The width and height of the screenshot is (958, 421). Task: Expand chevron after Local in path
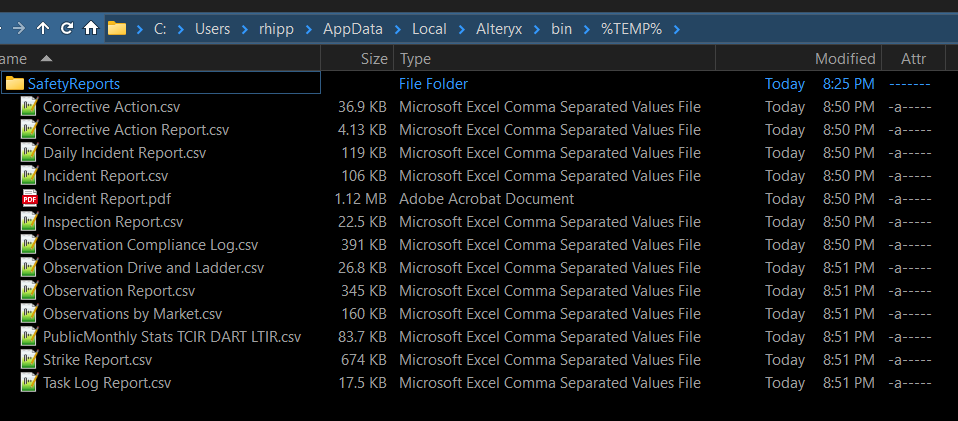click(461, 29)
